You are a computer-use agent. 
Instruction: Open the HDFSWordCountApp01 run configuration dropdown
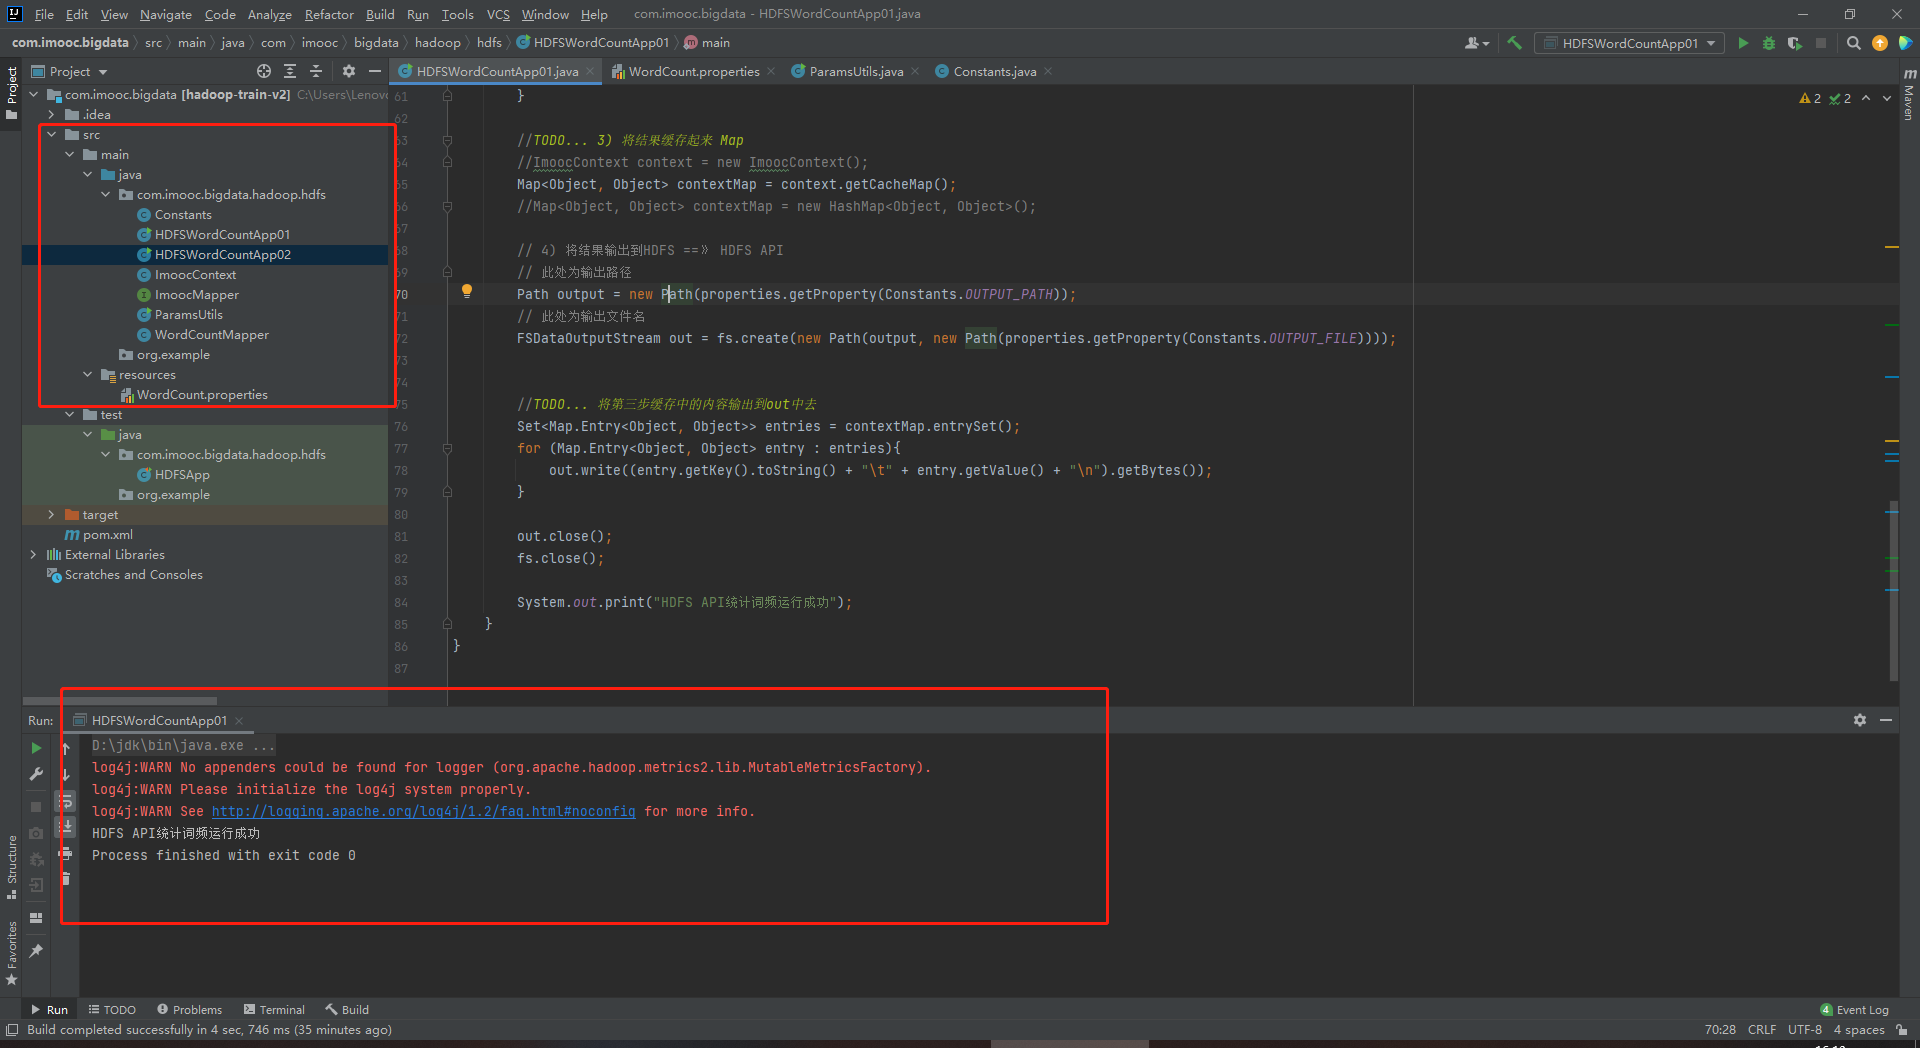click(x=1629, y=43)
